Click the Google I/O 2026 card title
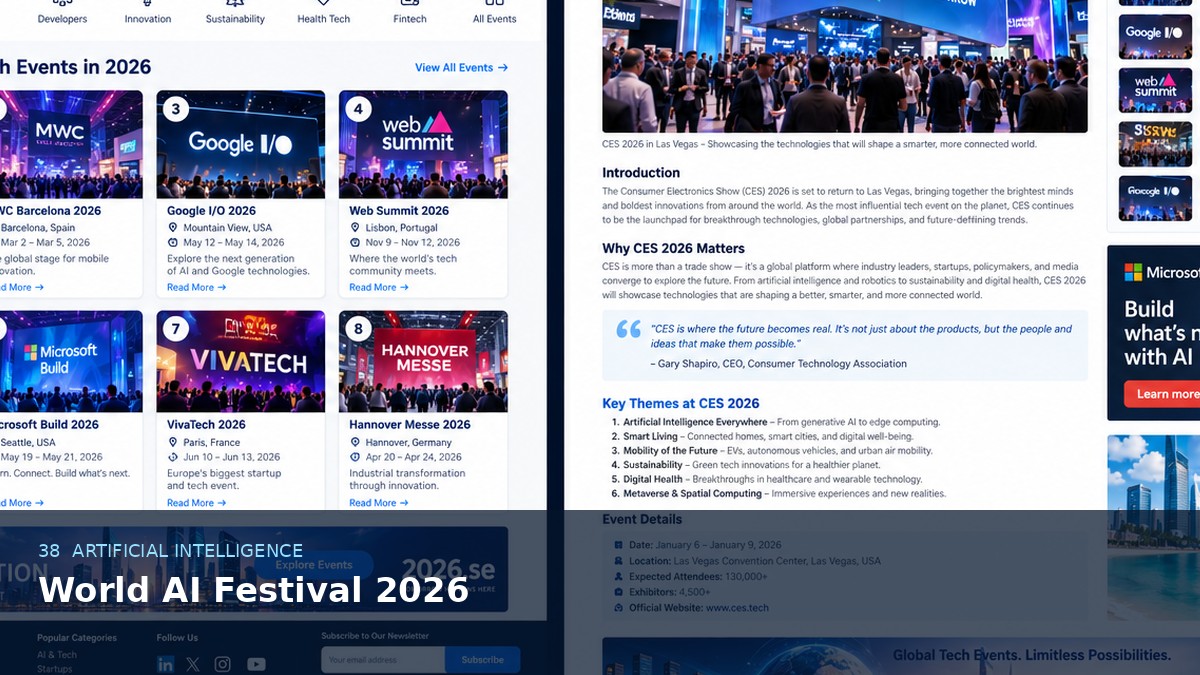This screenshot has height=675, width=1200. [211, 211]
